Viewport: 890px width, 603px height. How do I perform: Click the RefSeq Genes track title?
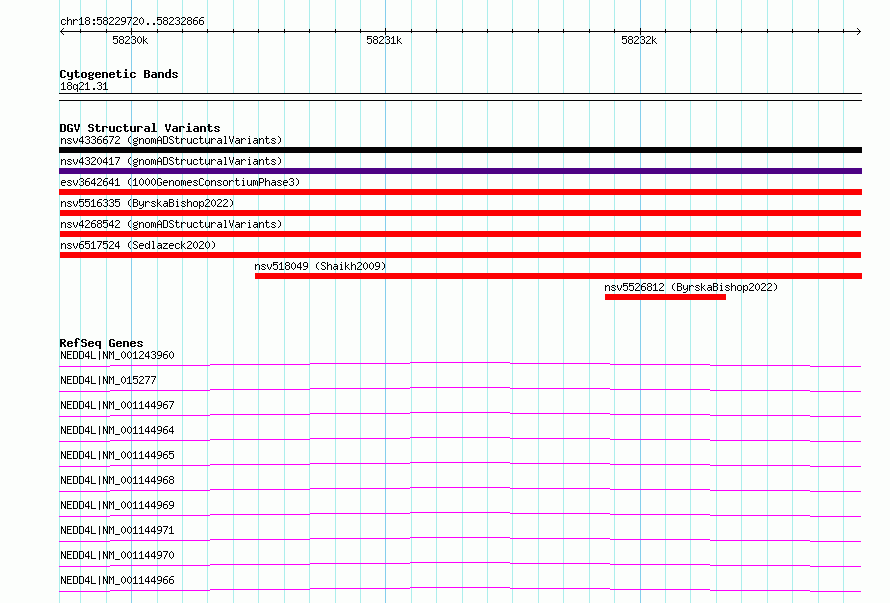101,343
